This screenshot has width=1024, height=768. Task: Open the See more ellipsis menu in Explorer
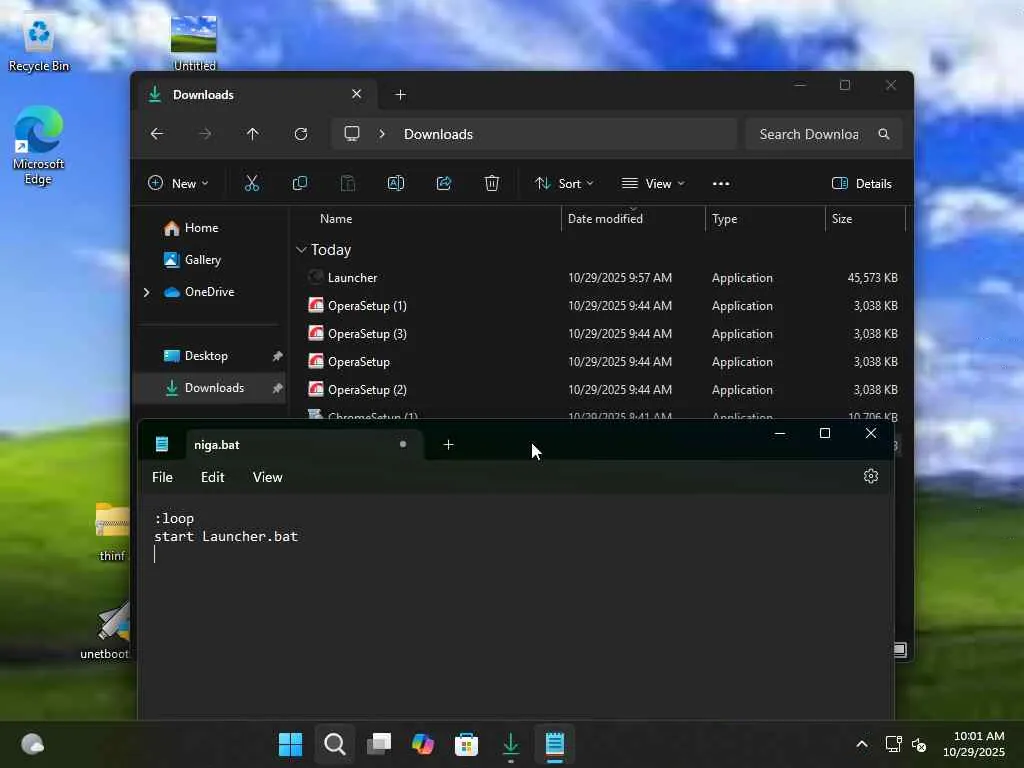tap(721, 184)
